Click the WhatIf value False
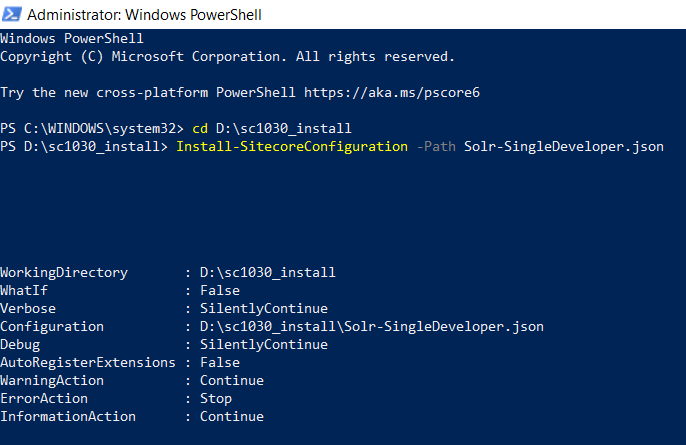 click(220, 291)
